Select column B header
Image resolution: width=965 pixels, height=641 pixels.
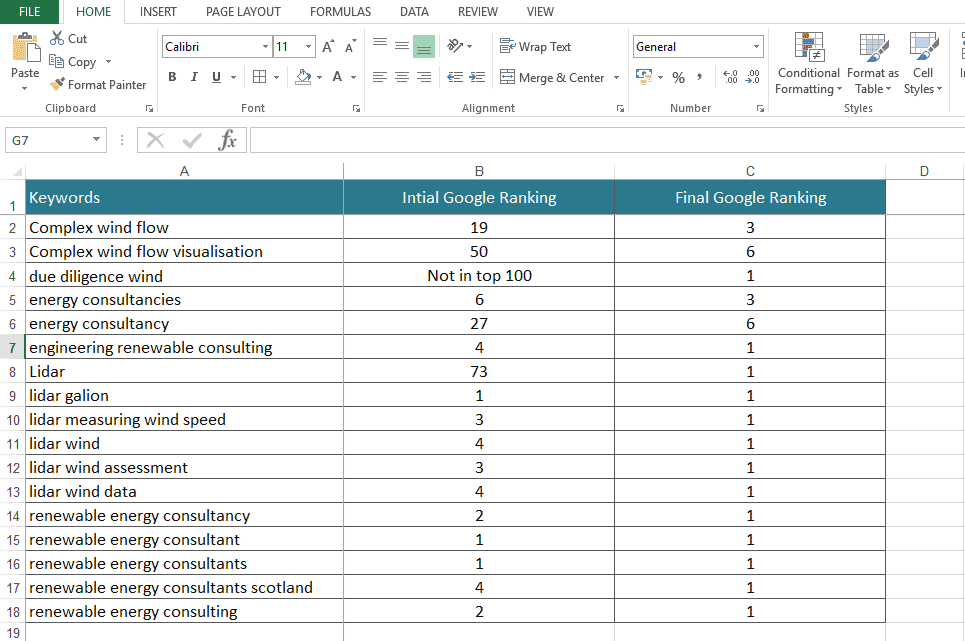[479, 171]
